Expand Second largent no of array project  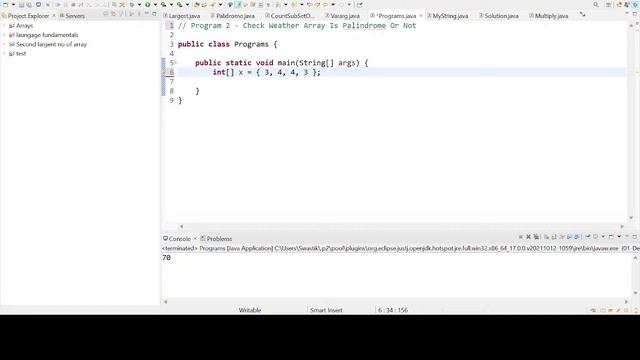(x=4, y=44)
